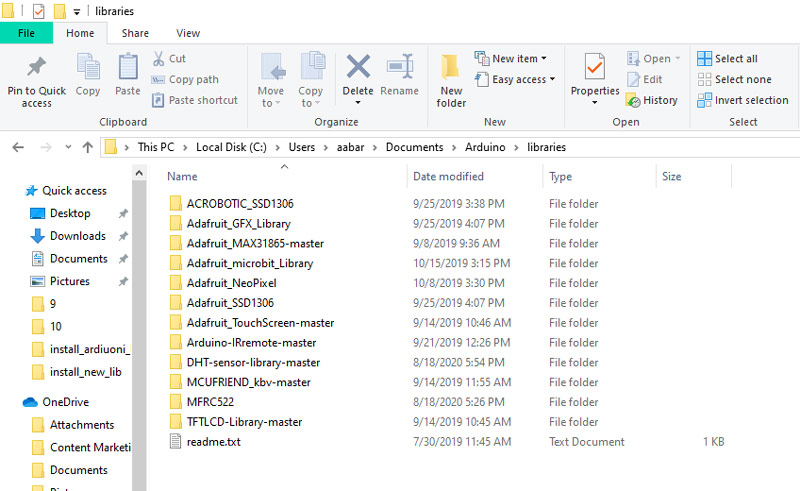Open the Delete dropdown arrow
Screen dimensions: 800x491
pos(358,103)
